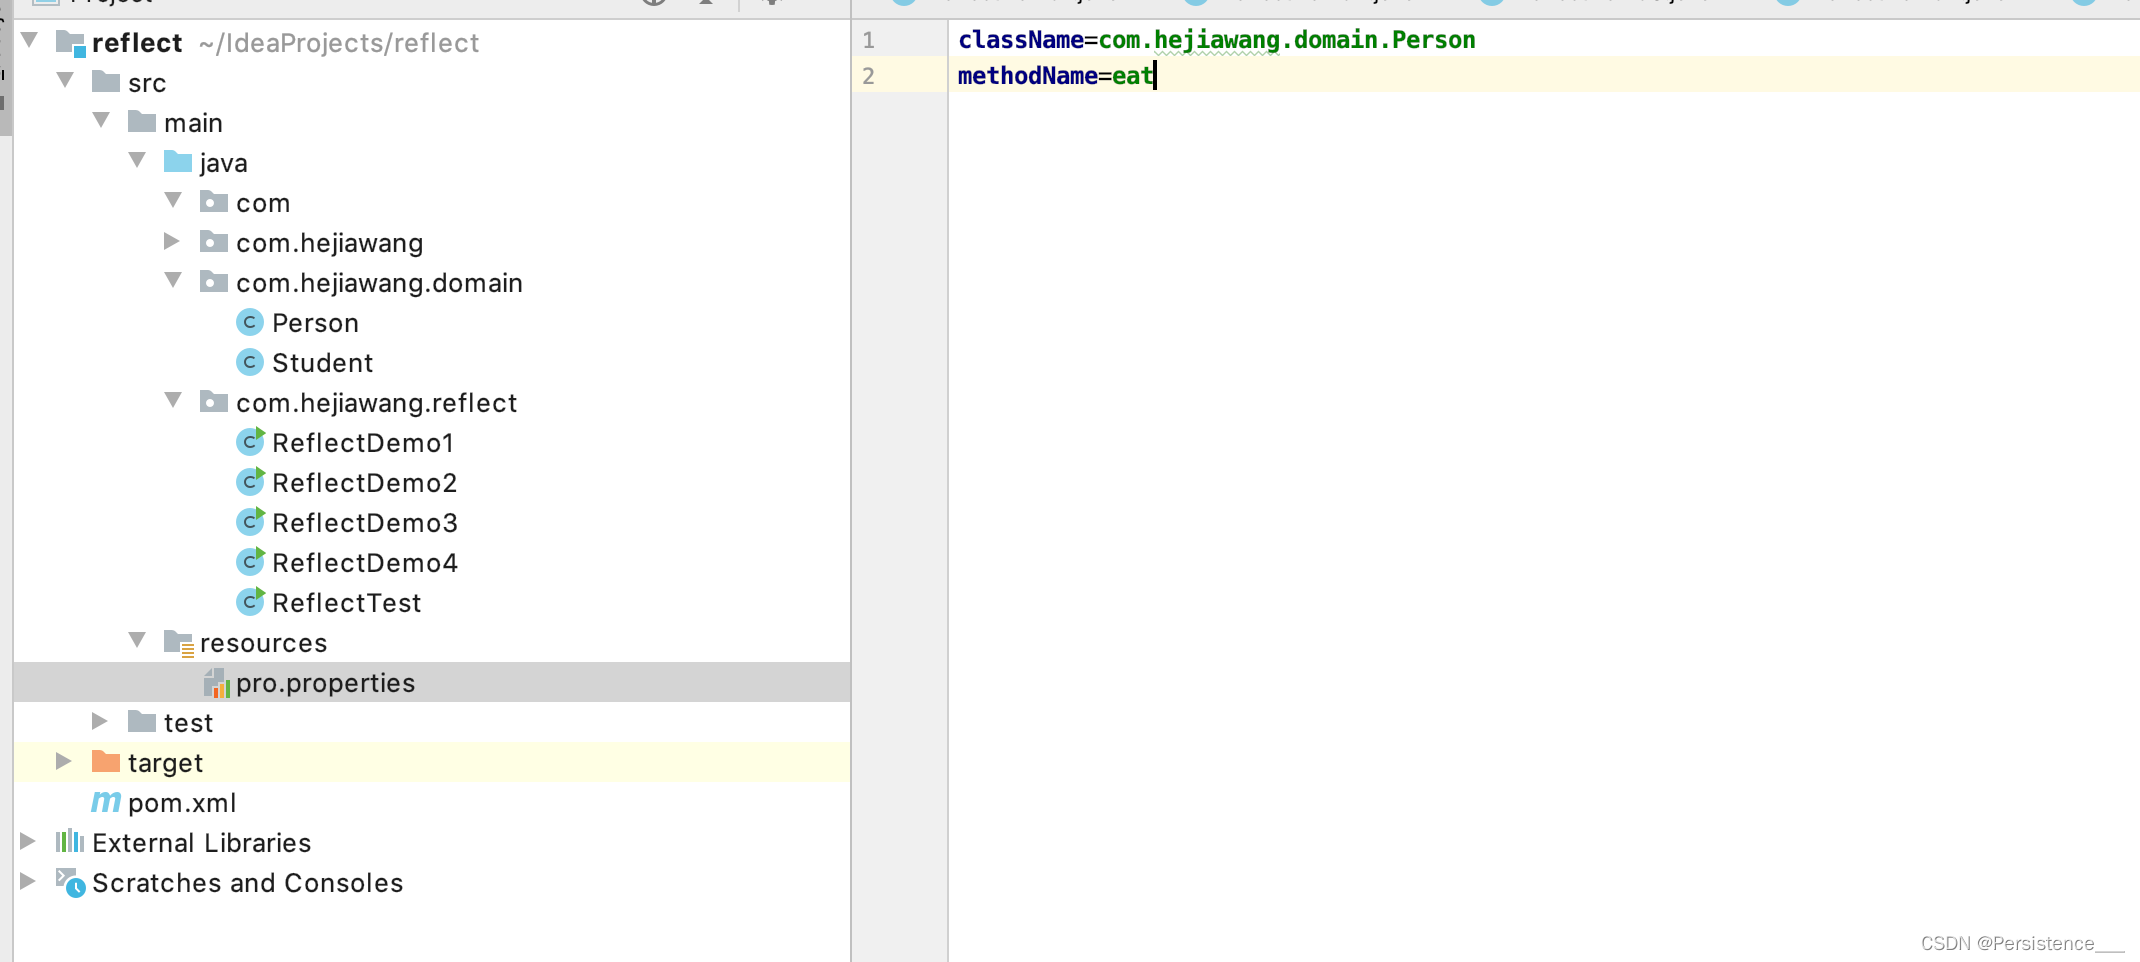2140x962 pixels.
Task: Click the com.hejiawang.domain package icon
Action: click(x=214, y=281)
